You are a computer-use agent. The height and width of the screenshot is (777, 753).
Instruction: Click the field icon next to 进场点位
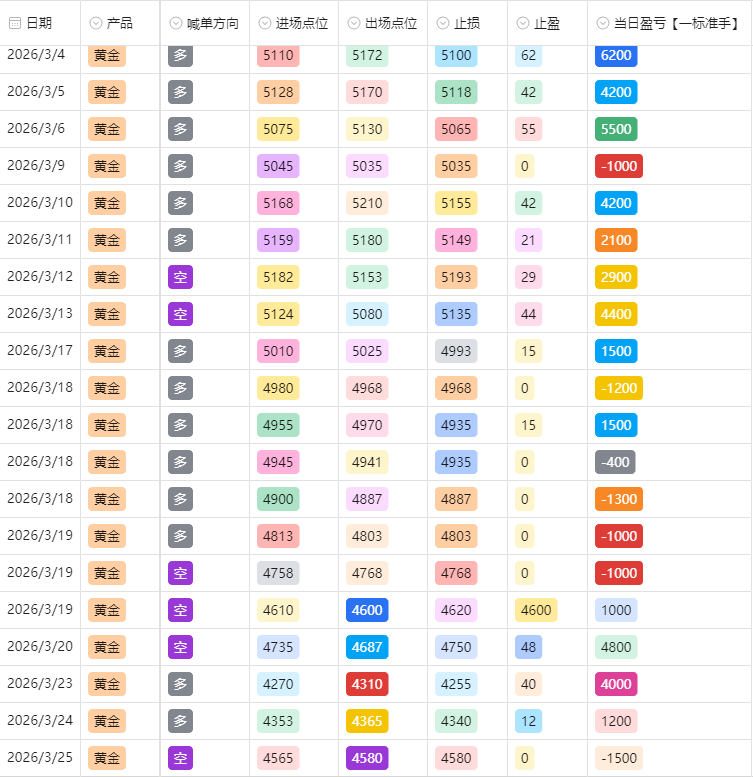[265, 23]
